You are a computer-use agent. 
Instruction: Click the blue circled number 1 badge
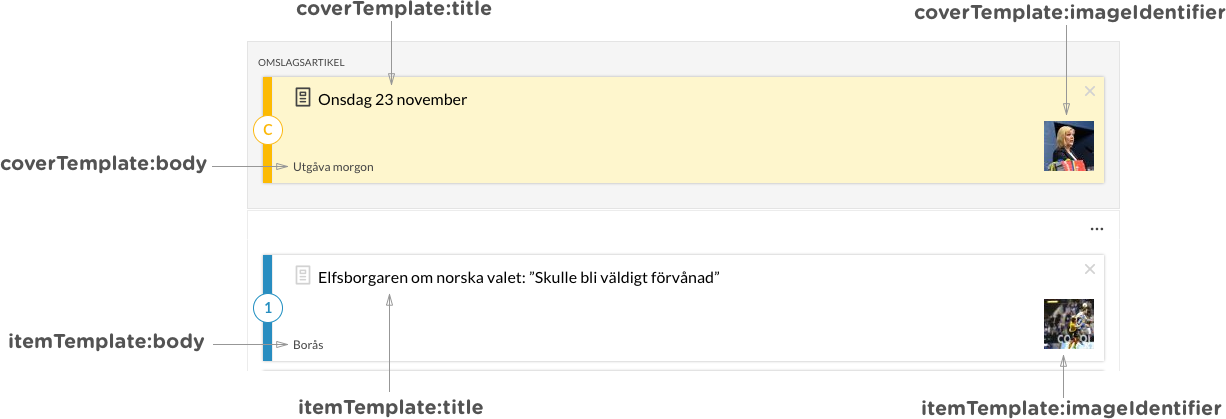[268, 308]
